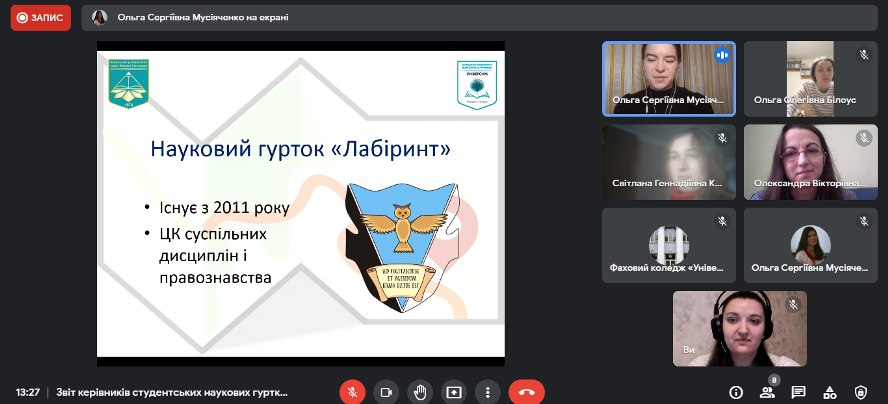This screenshot has height=404, width=888.
Task: Click bullet 'Існує з 2011 року'
Action: coord(225,209)
